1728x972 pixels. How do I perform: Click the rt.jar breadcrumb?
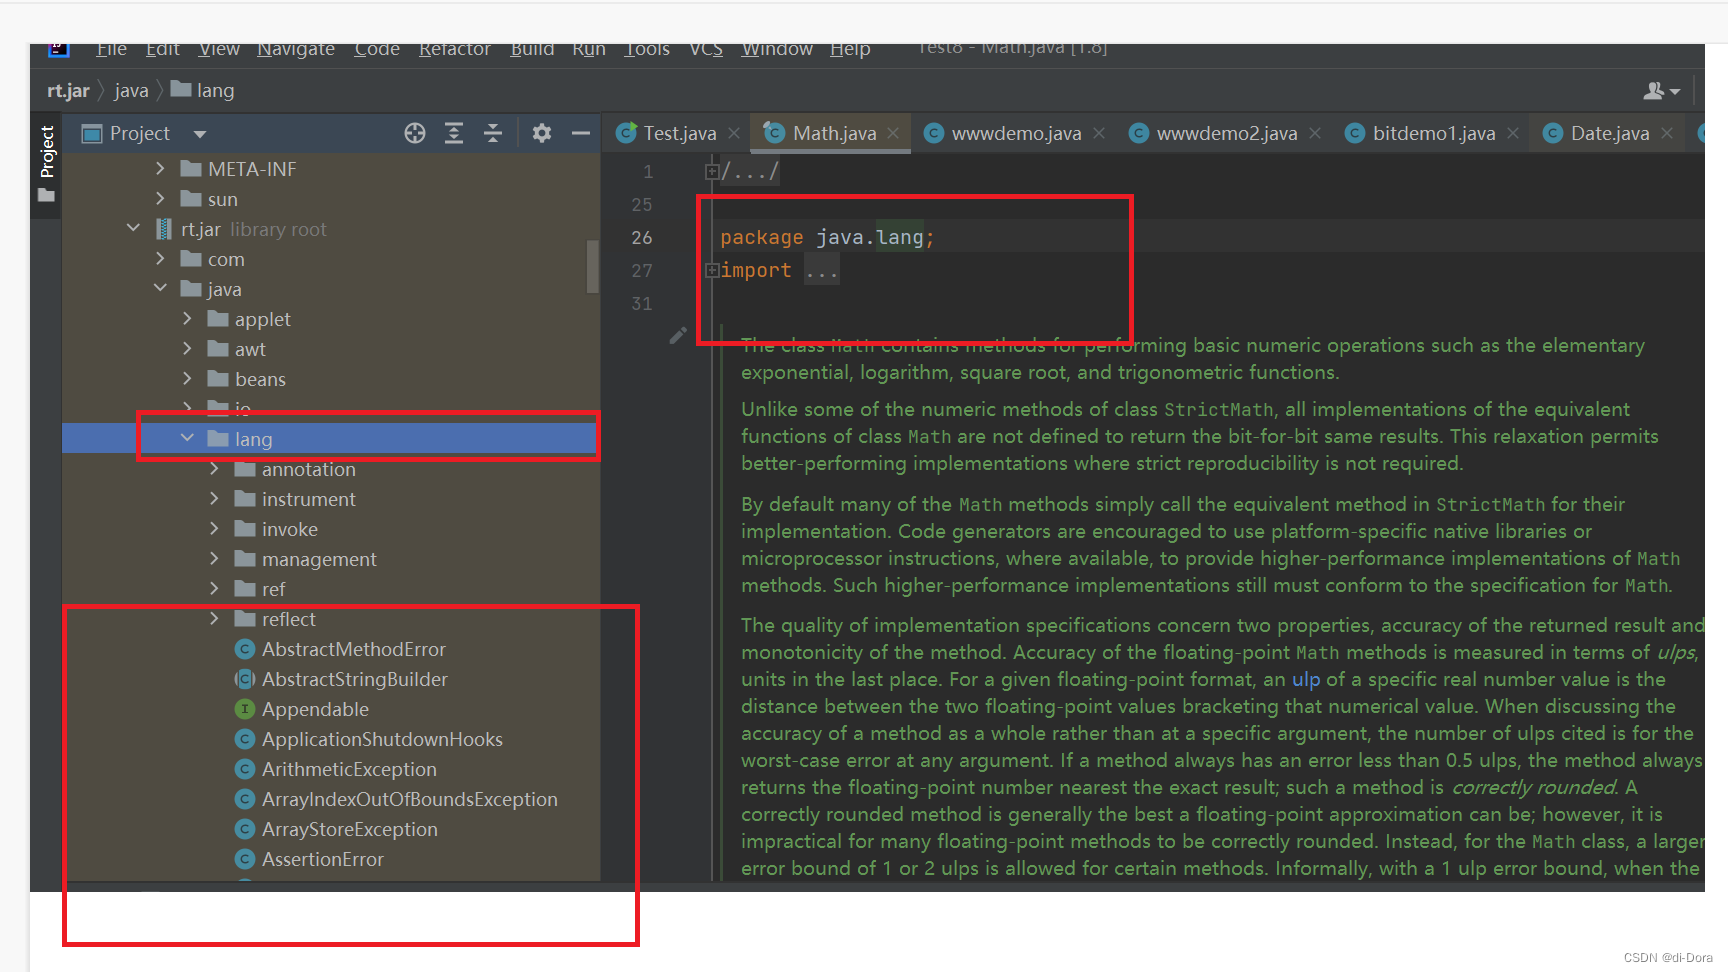(68, 91)
